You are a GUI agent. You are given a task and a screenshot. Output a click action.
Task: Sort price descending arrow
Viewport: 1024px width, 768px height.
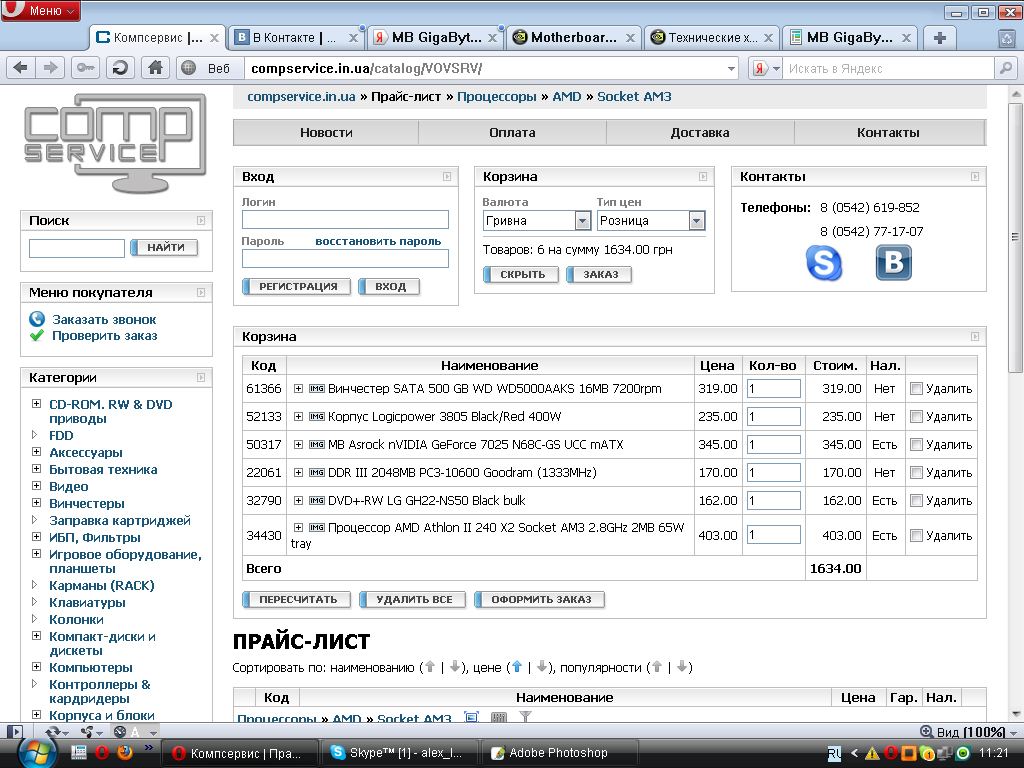(541, 667)
